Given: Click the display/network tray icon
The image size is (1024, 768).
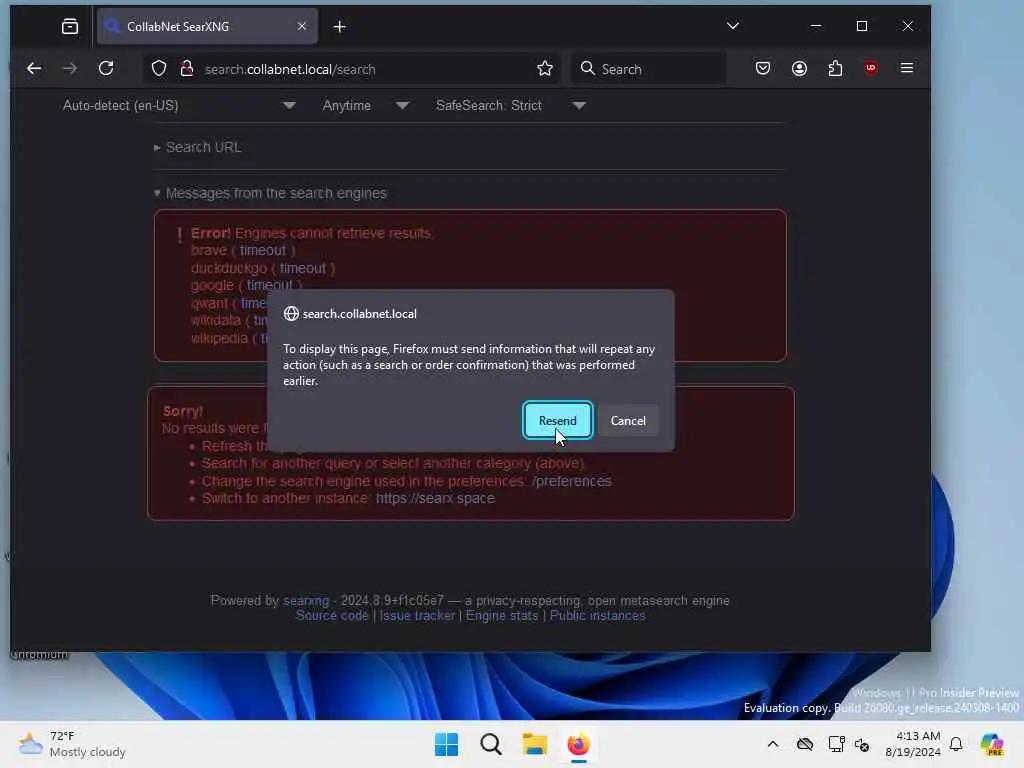Looking at the screenshot, I should [836, 744].
